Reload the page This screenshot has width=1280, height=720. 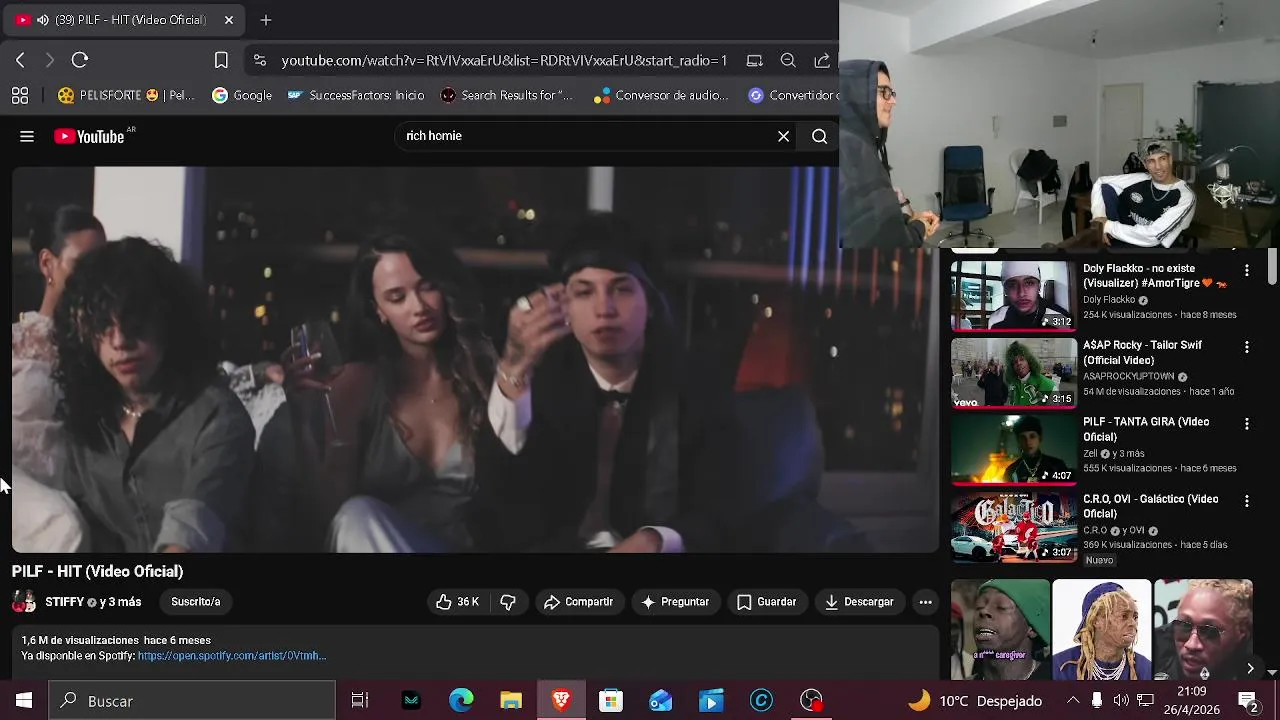coord(80,60)
